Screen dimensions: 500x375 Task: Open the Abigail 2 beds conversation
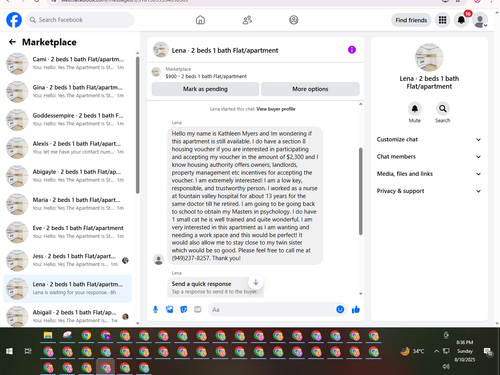click(67, 316)
